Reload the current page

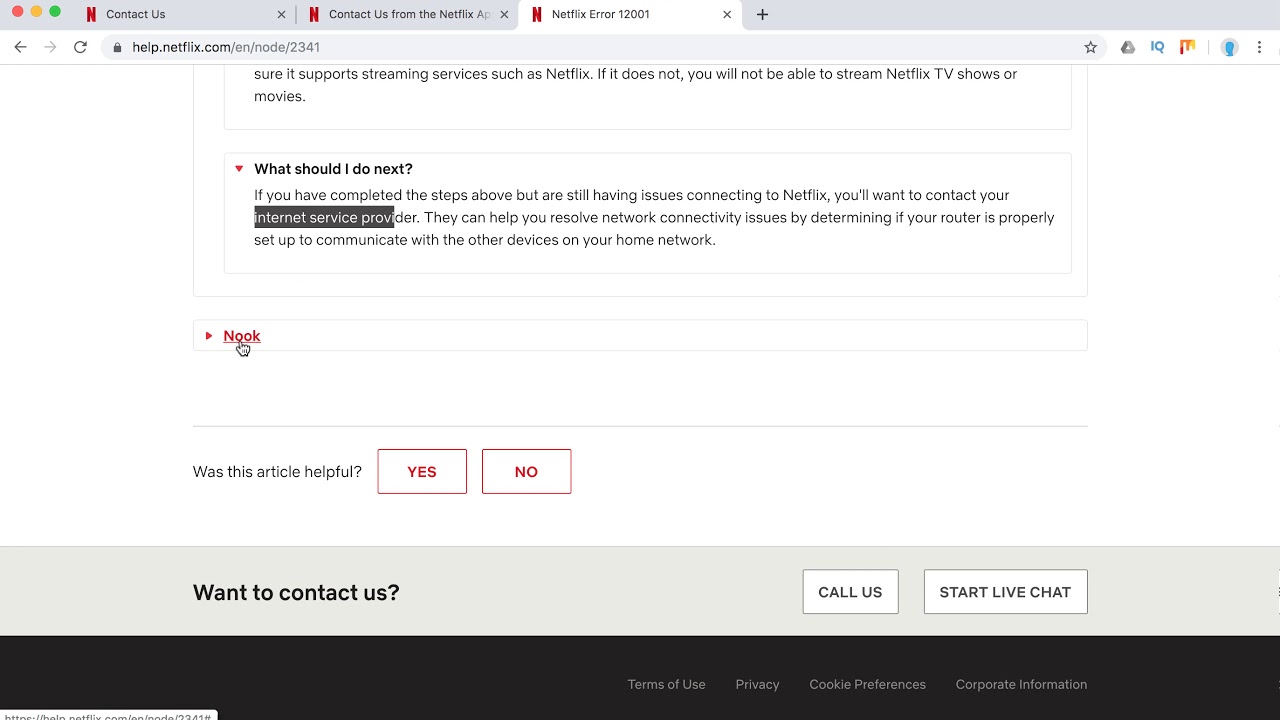click(x=80, y=47)
